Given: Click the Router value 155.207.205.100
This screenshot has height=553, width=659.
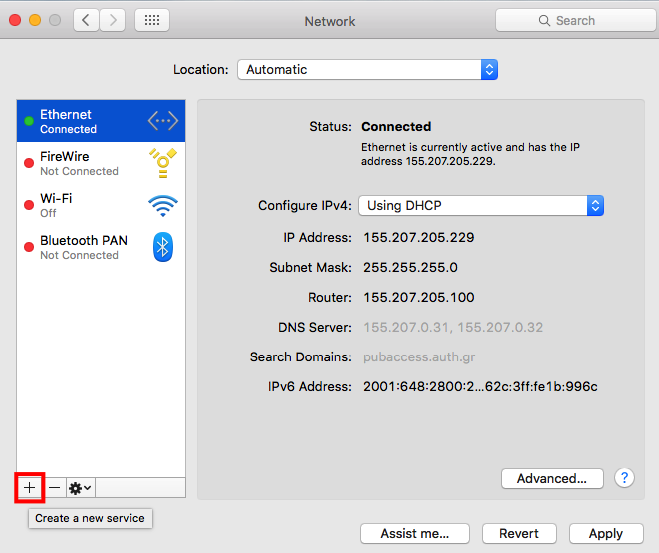Looking at the screenshot, I should (419, 298).
